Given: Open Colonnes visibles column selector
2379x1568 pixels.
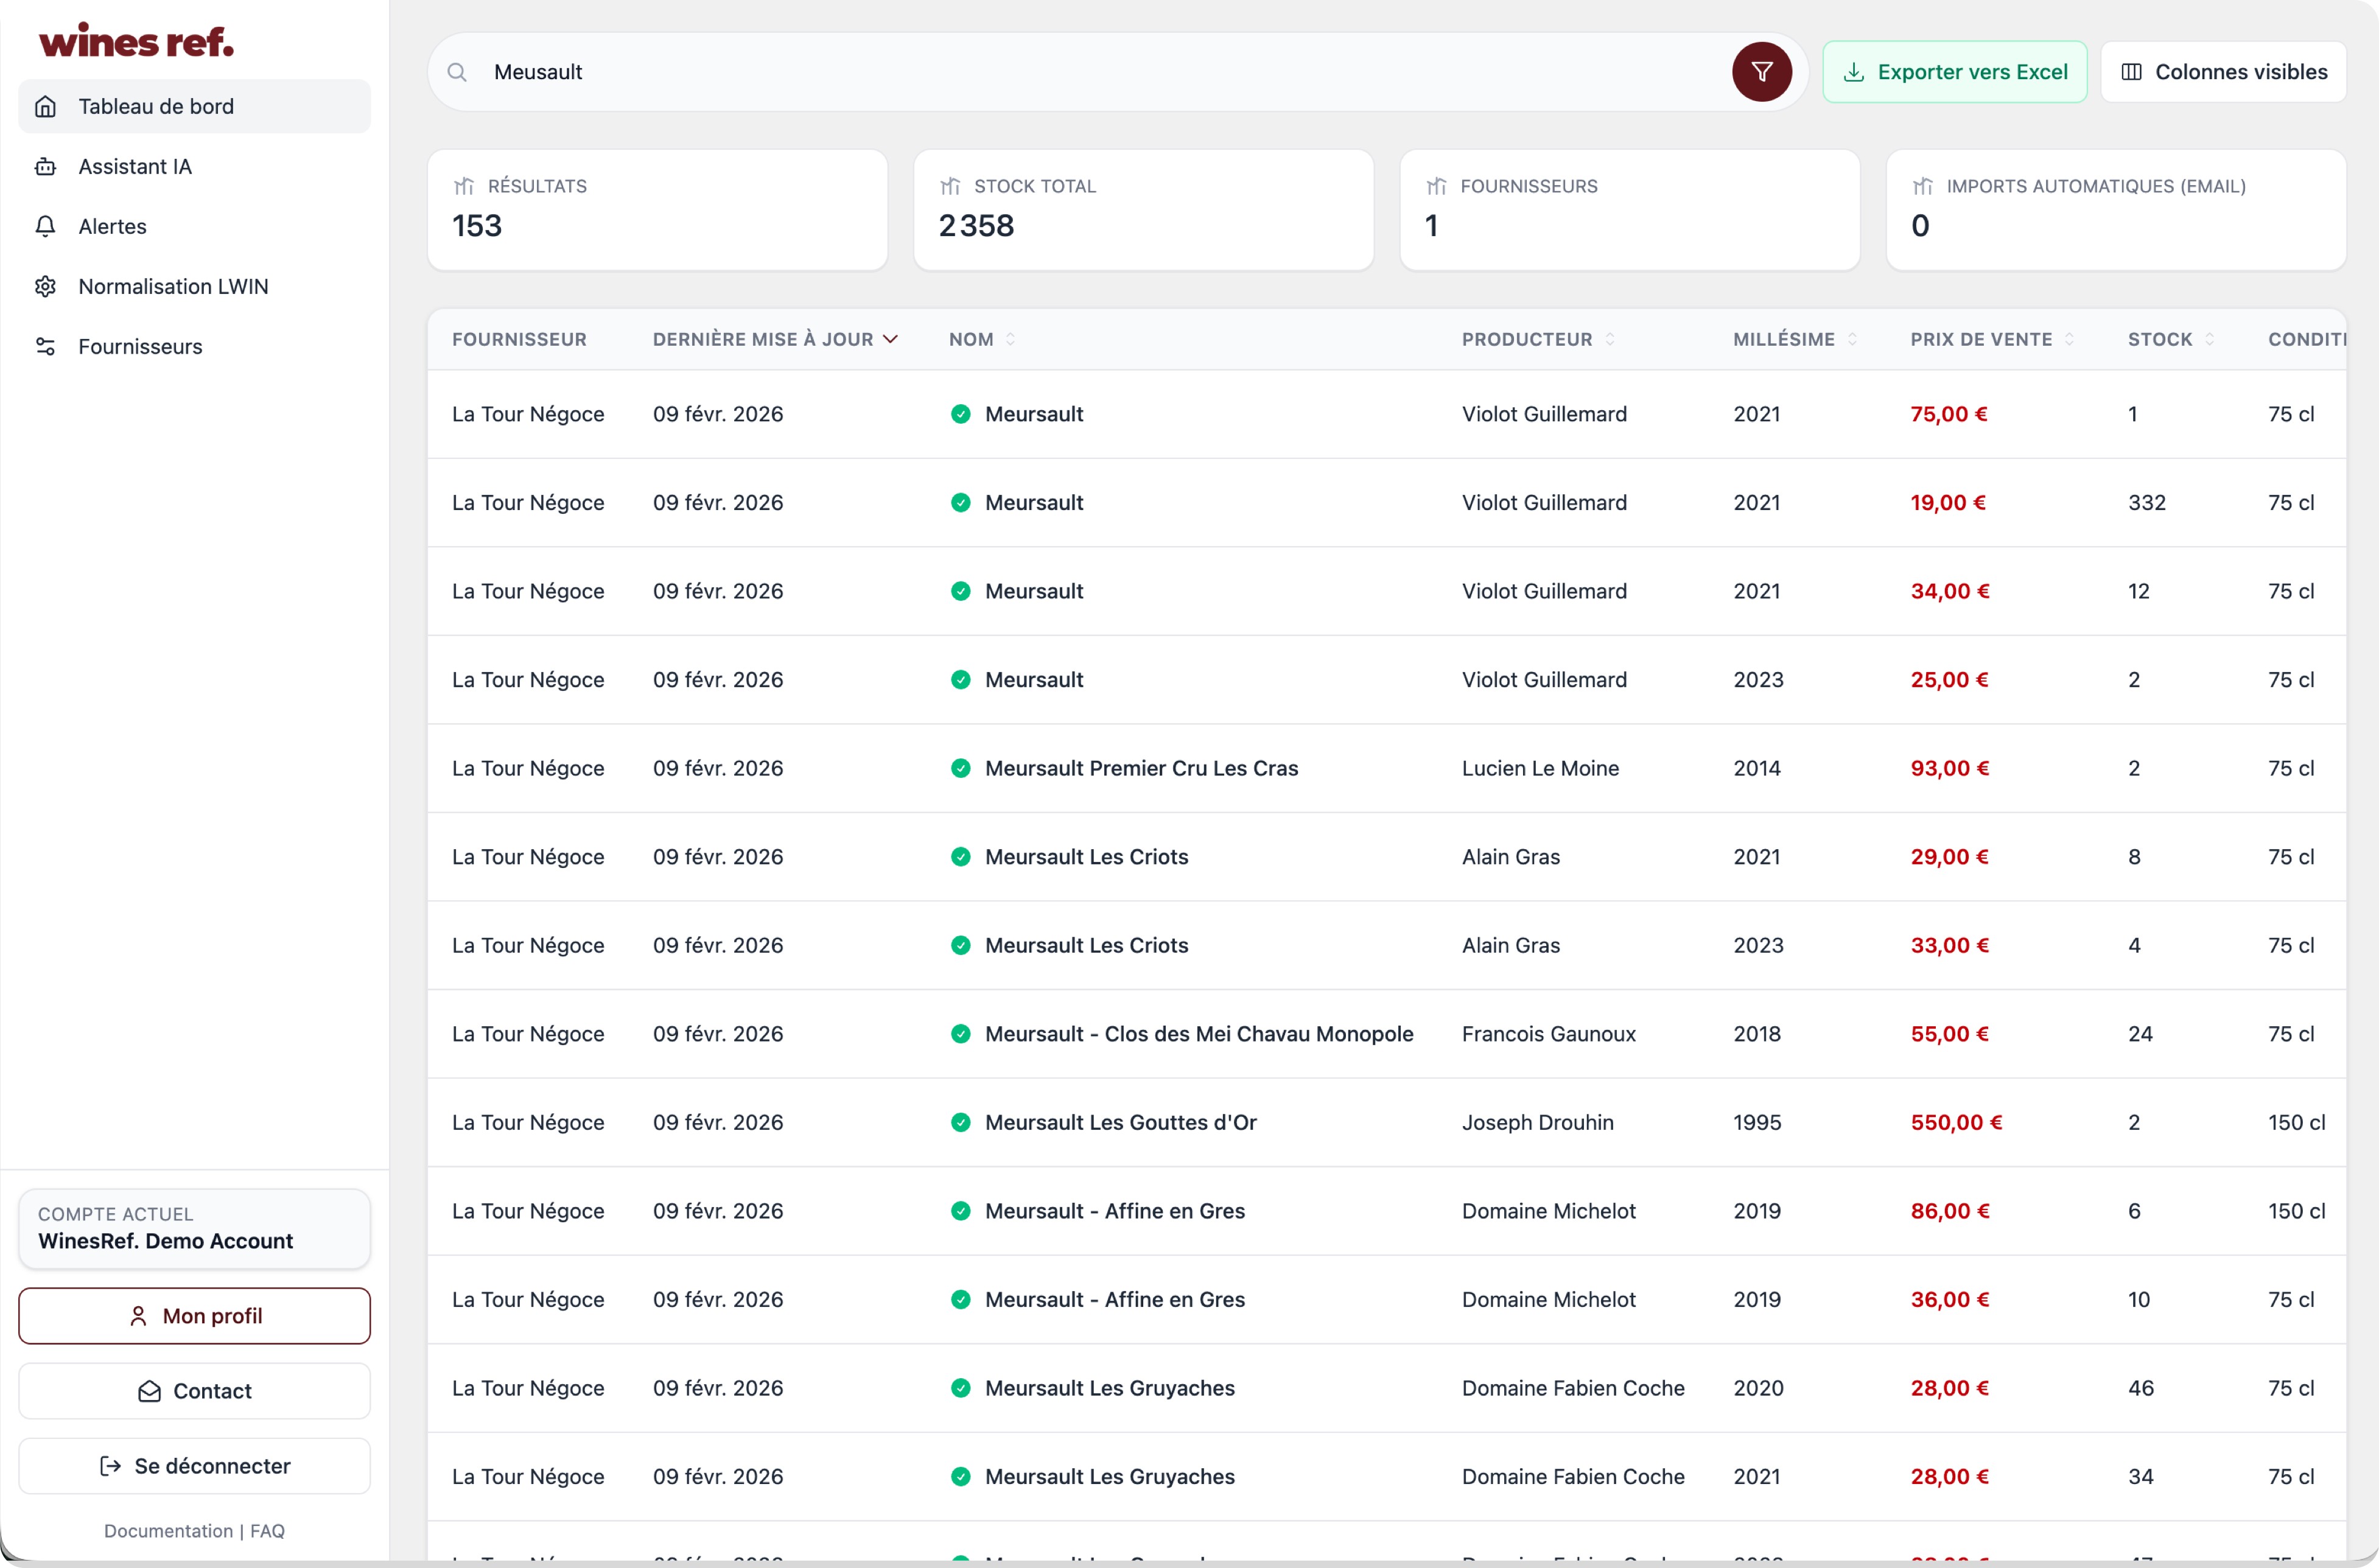Looking at the screenshot, I should 2223,72.
